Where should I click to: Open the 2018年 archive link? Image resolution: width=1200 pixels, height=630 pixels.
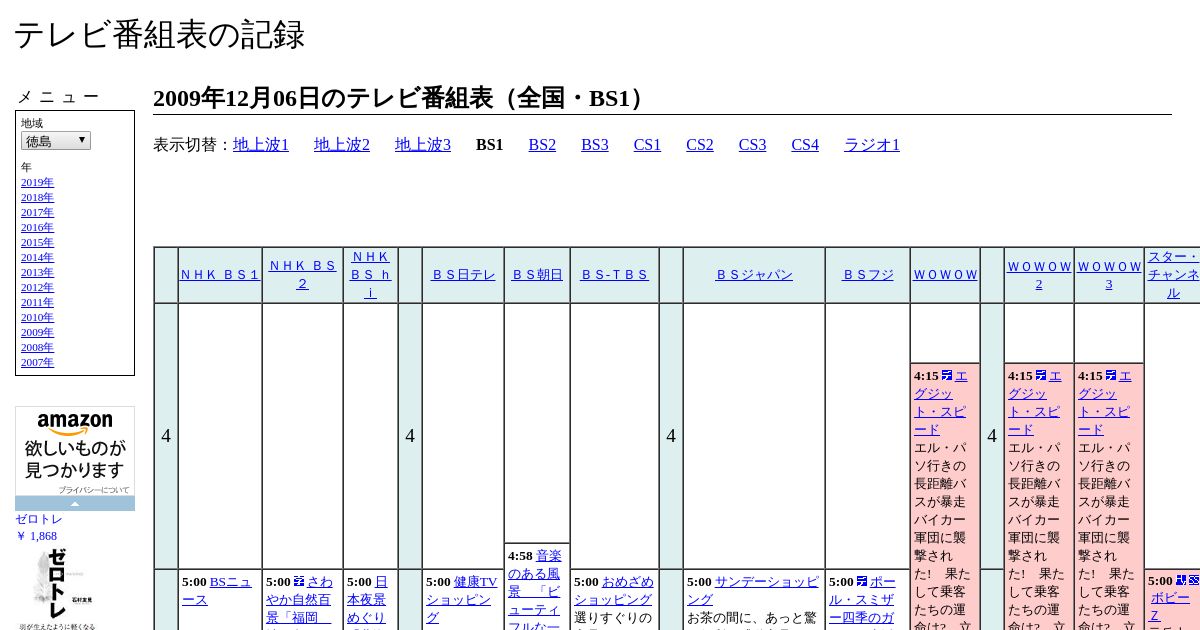37,198
